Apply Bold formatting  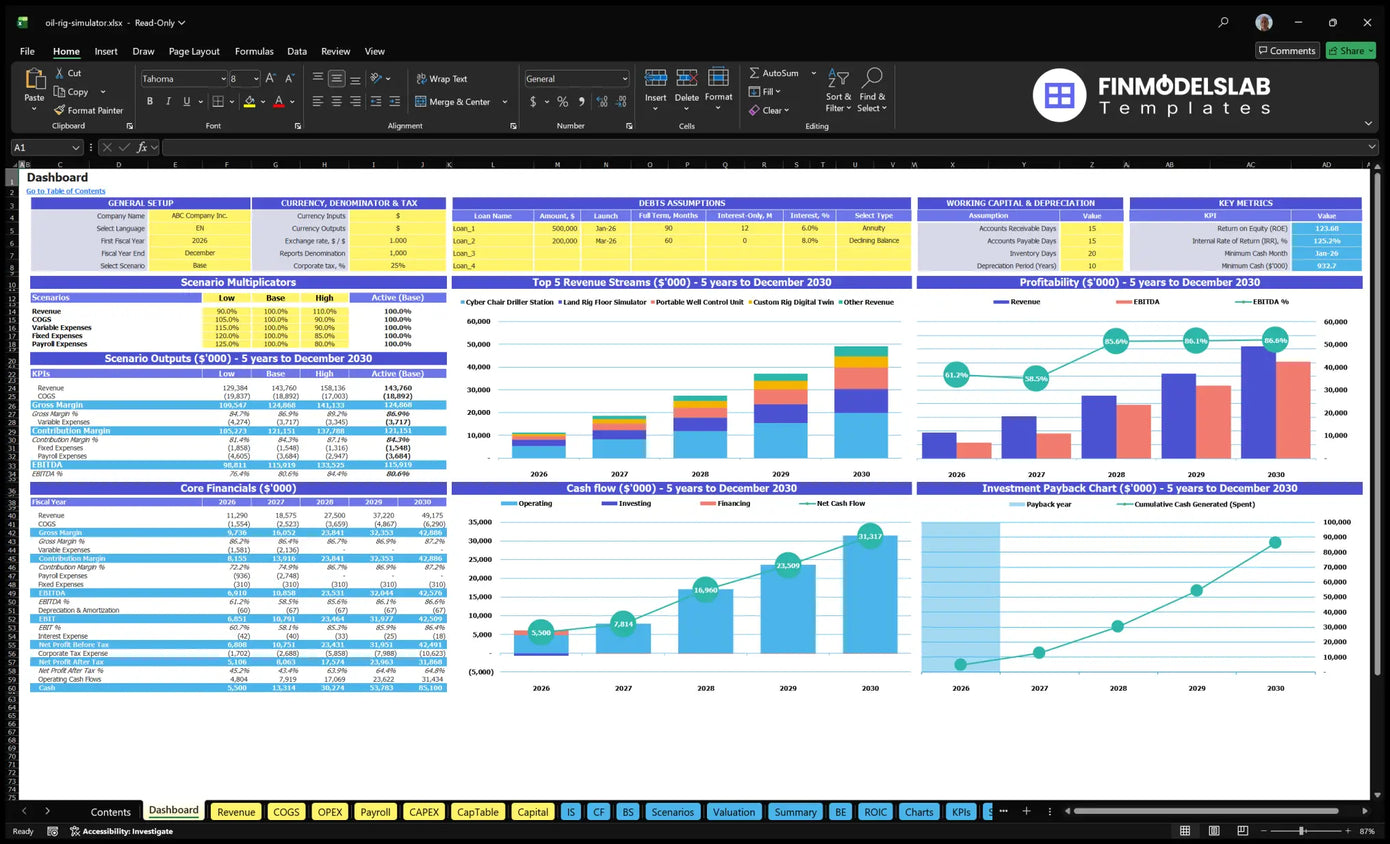150,101
